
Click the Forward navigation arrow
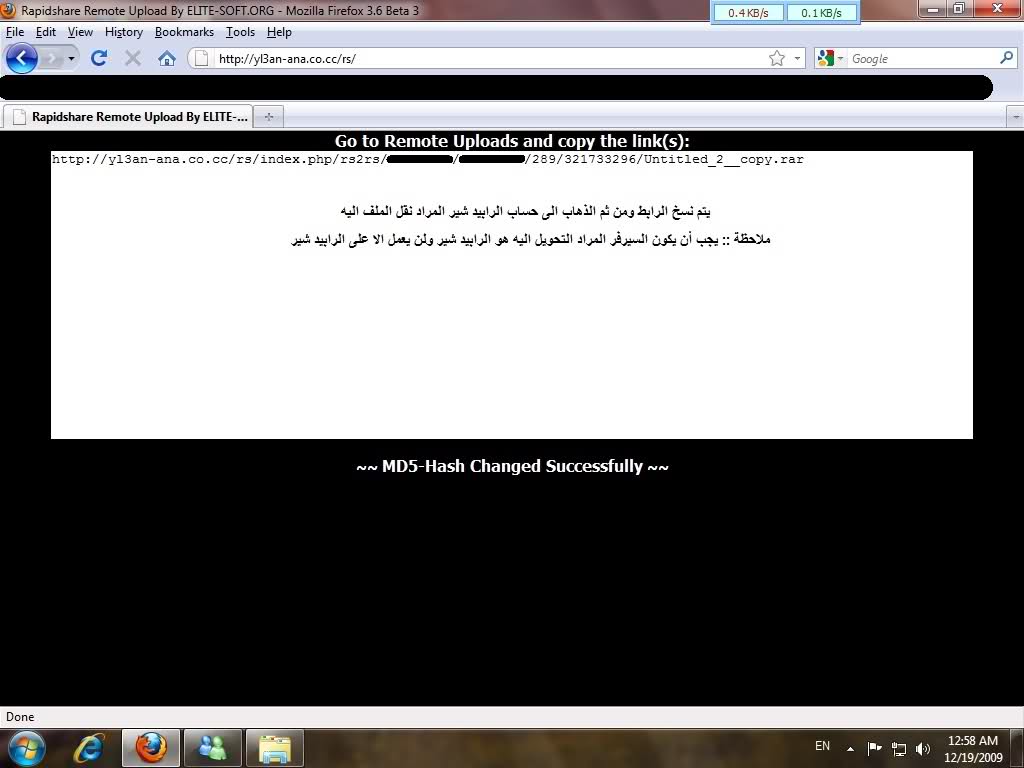(51, 59)
